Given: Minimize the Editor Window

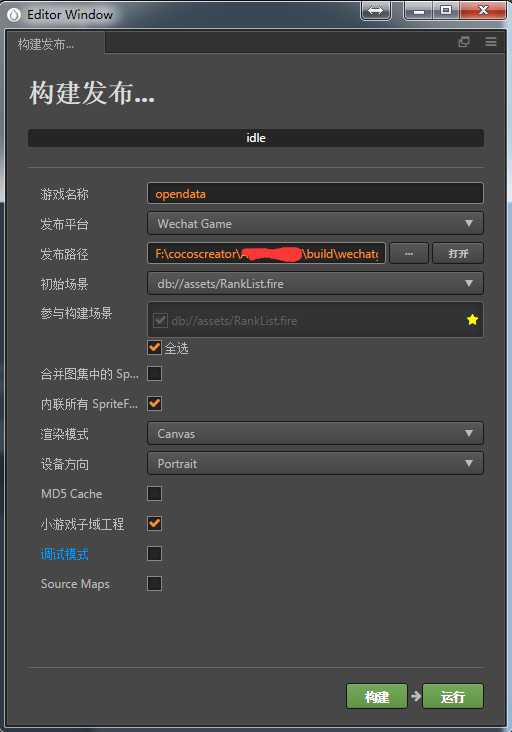Looking at the screenshot, I should tap(419, 10).
